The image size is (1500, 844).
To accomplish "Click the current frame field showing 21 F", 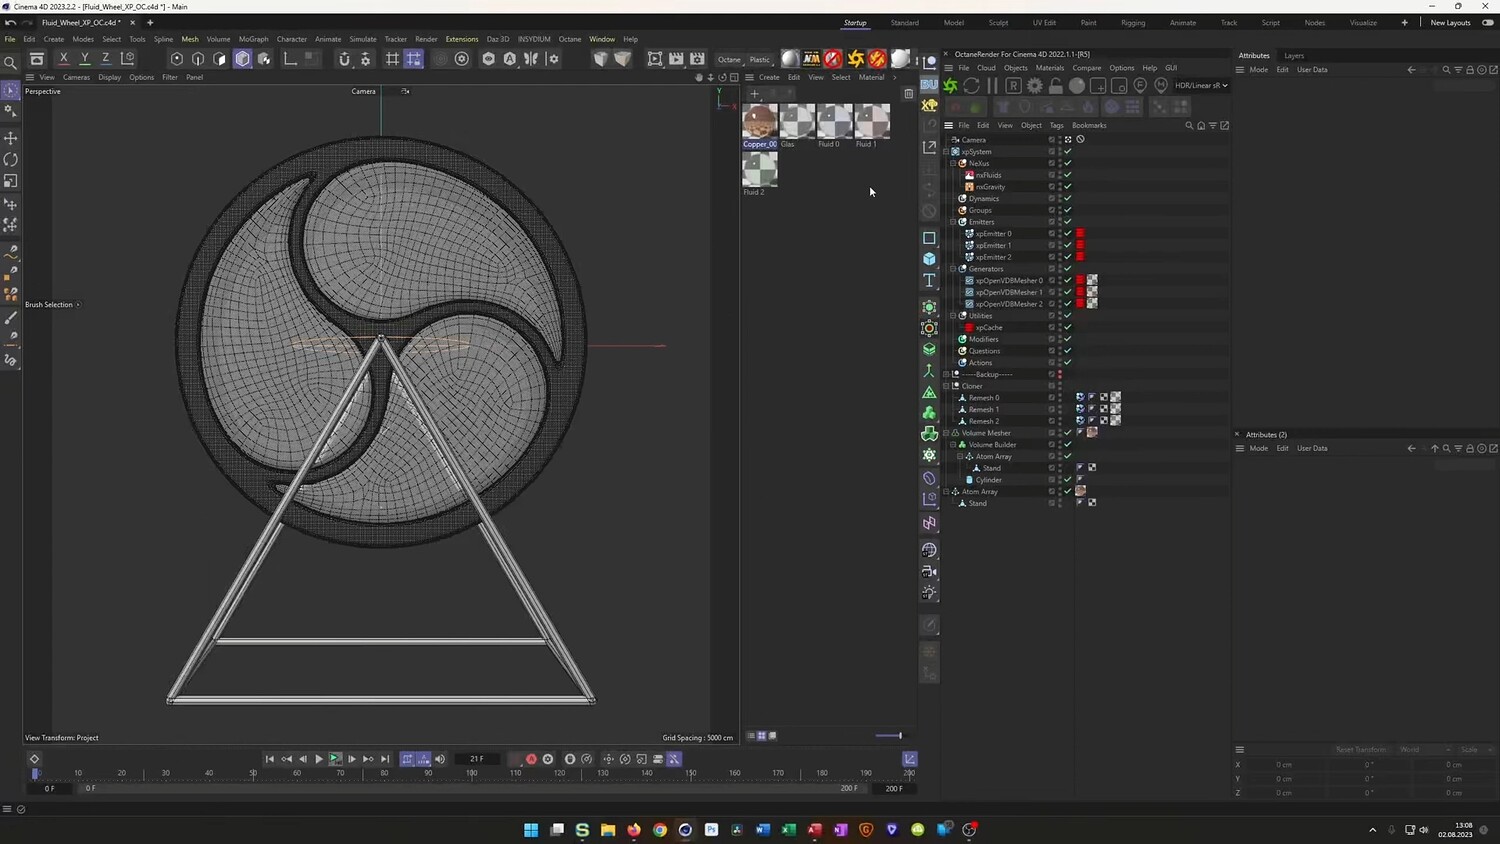I will [x=477, y=759].
